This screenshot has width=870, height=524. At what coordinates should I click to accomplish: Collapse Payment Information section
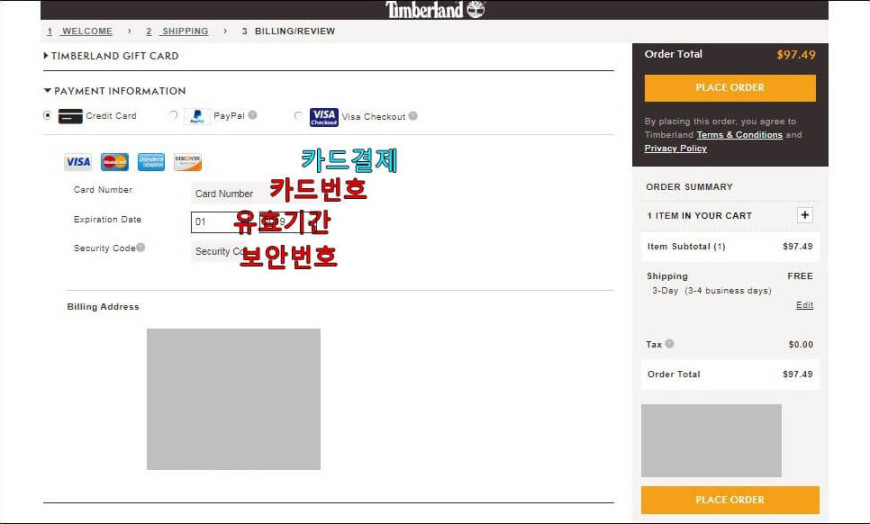[x=115, y=90]
